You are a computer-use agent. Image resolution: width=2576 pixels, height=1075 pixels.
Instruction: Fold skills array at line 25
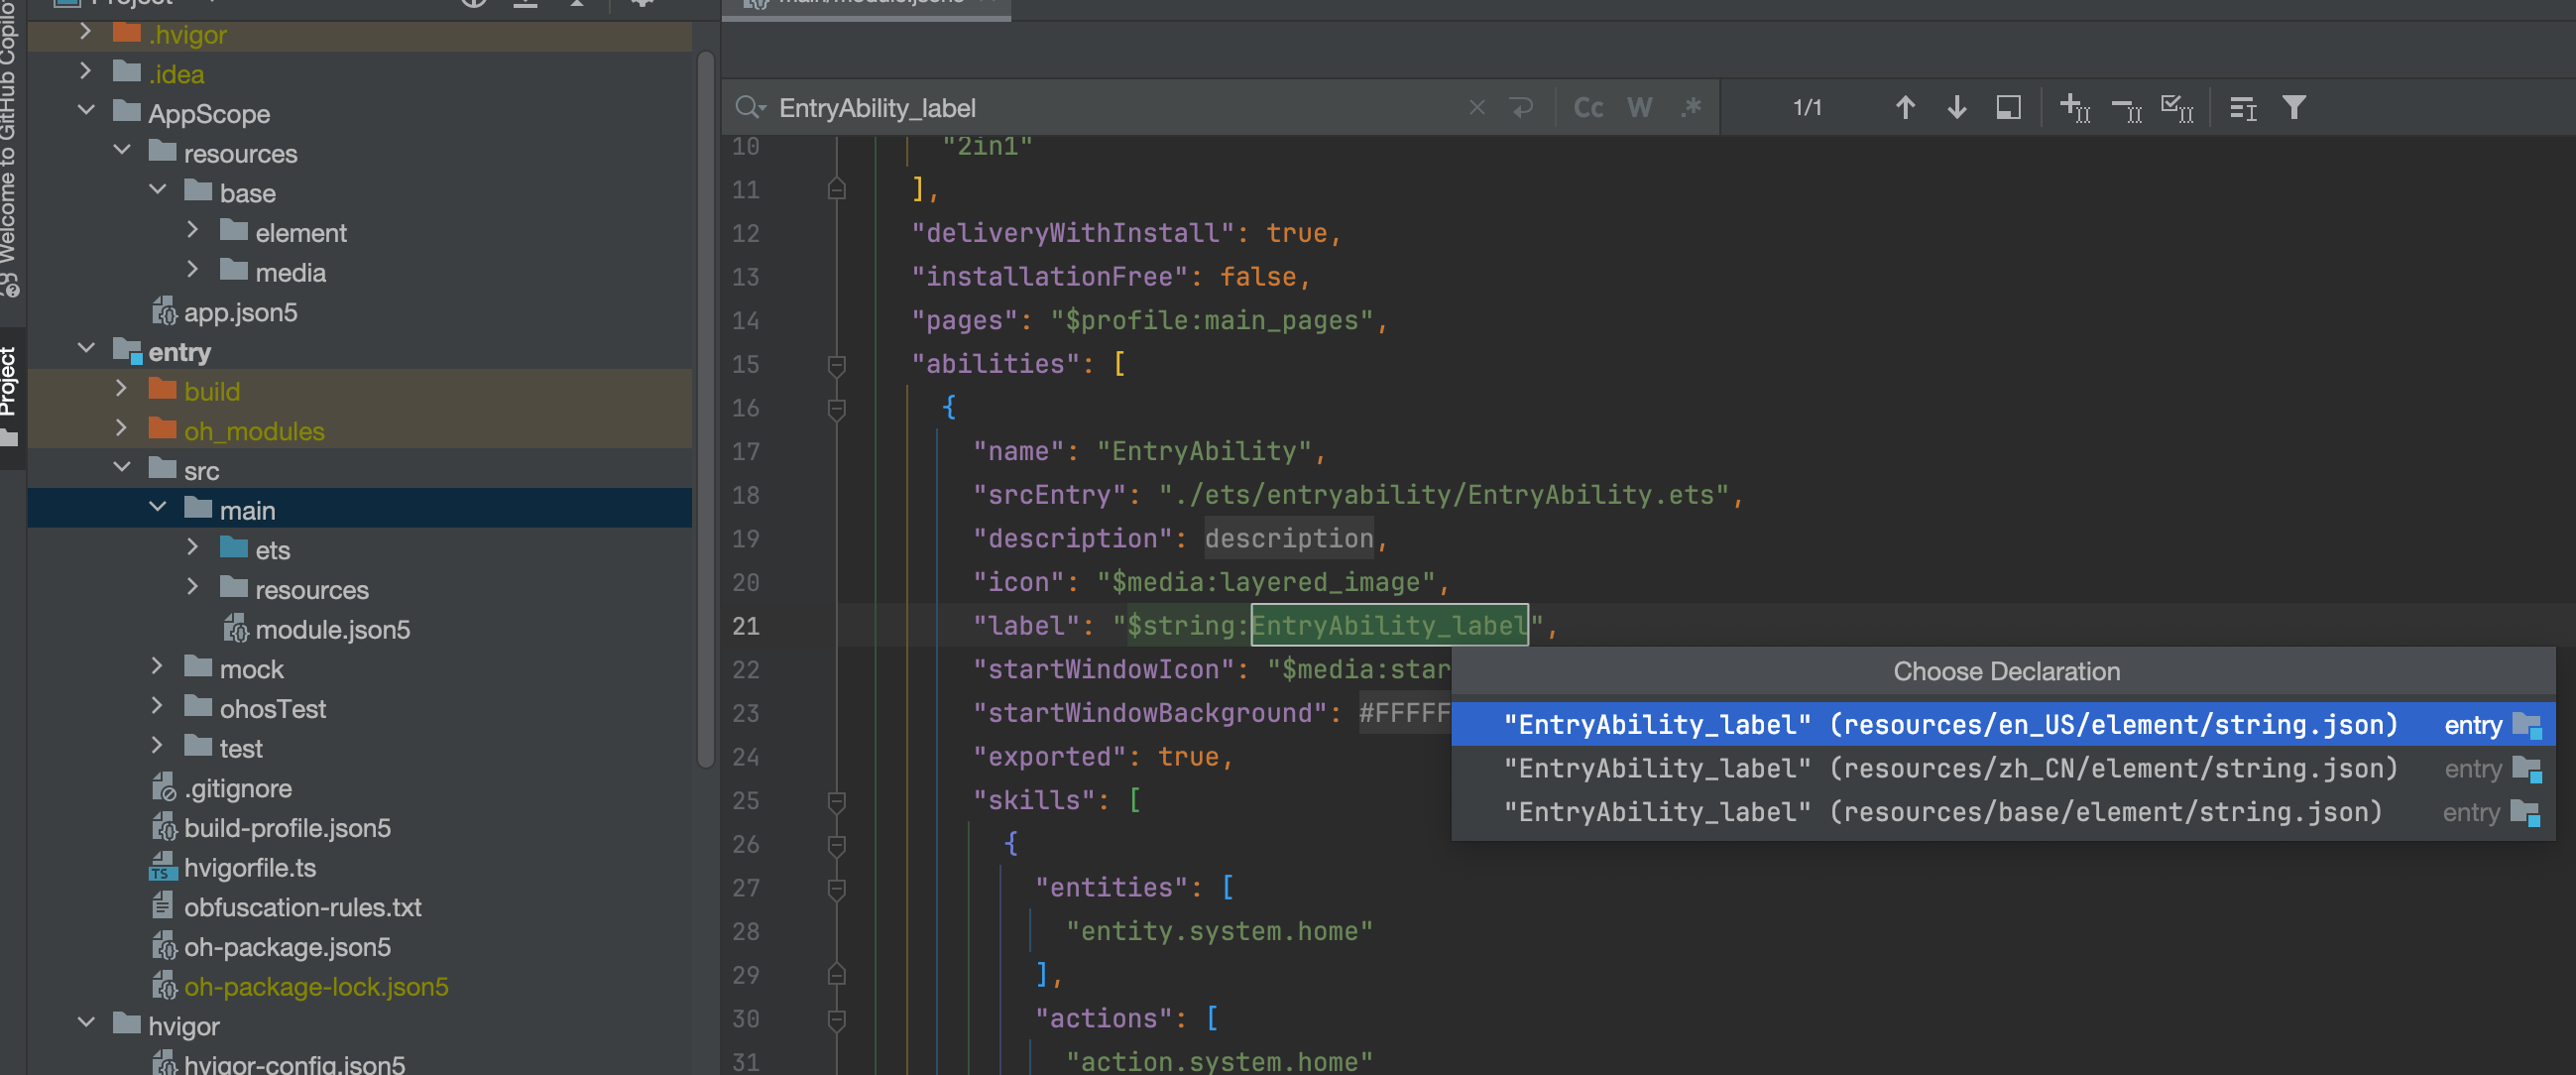[x=837, y=801]
